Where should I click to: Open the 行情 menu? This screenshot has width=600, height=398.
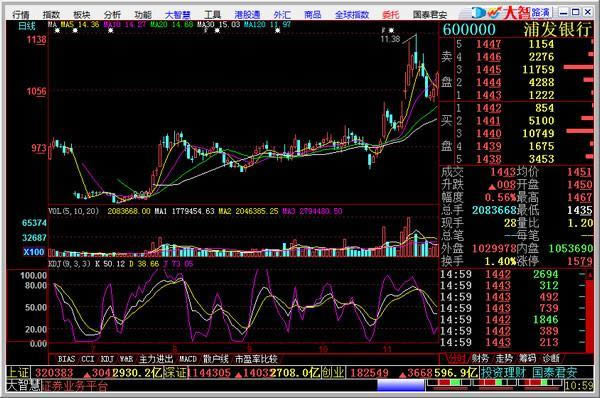point(21,15)
